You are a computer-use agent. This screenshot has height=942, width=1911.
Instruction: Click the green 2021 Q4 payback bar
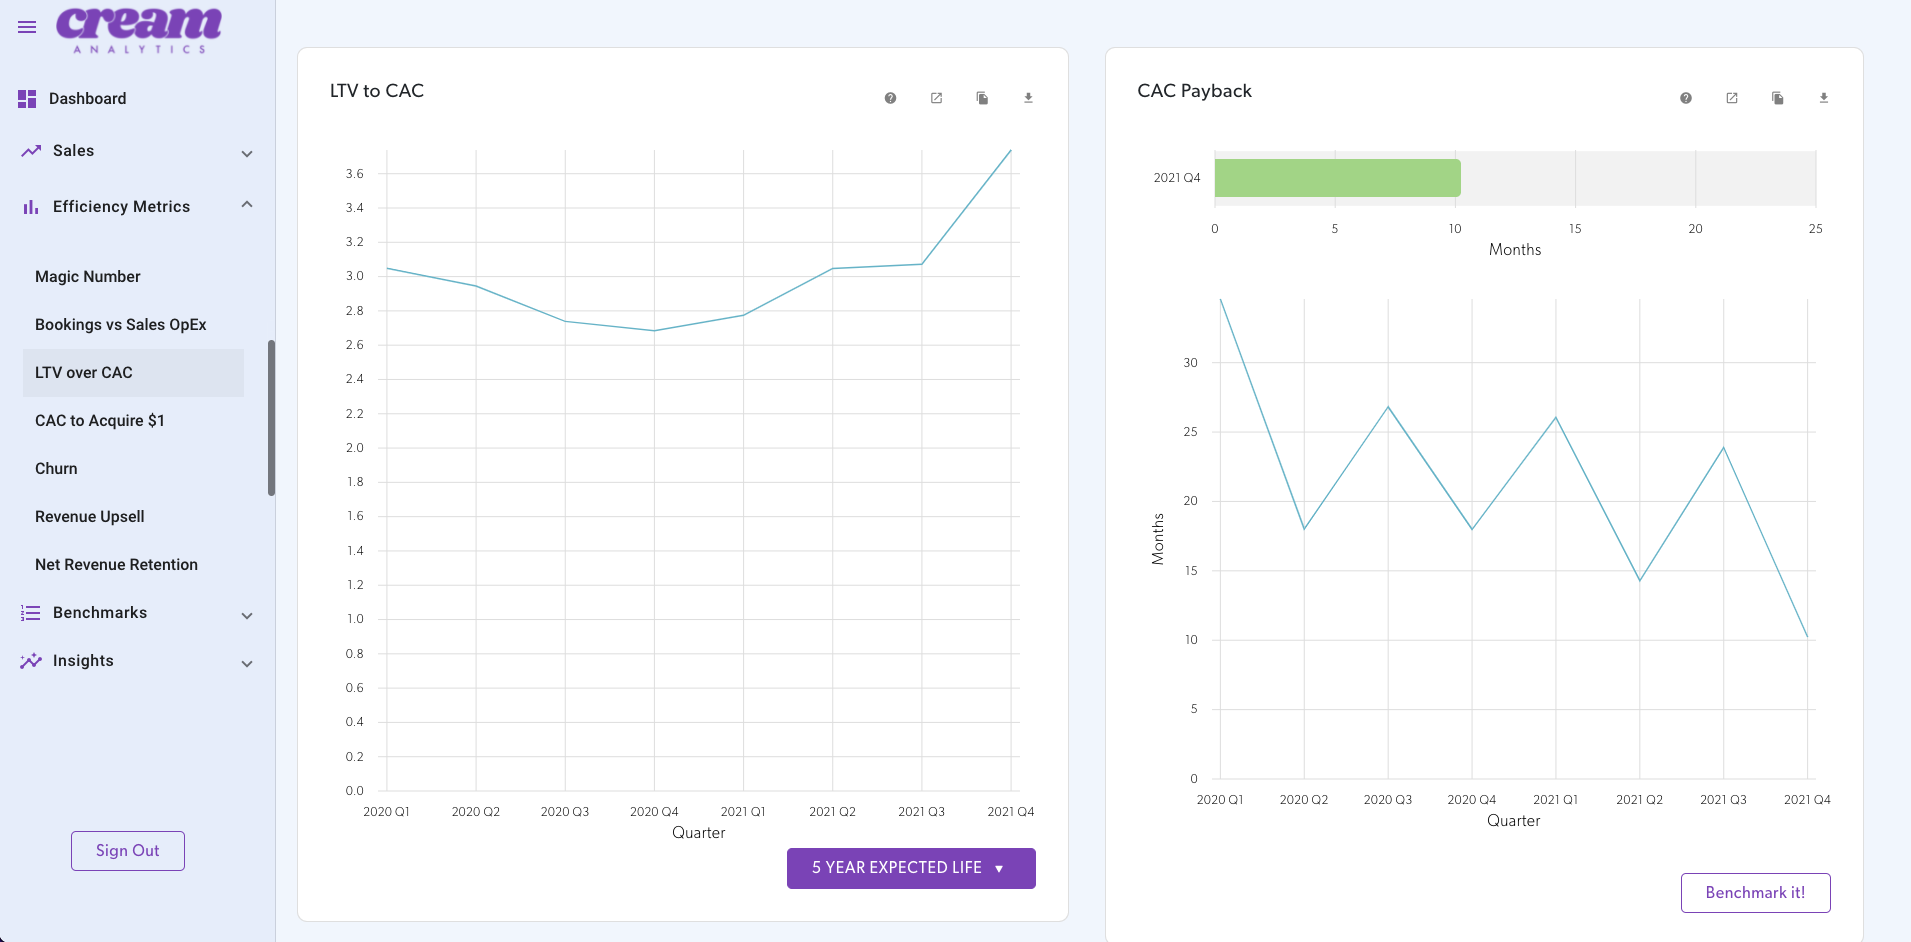pyautogui.click(x=1337, y=177)
